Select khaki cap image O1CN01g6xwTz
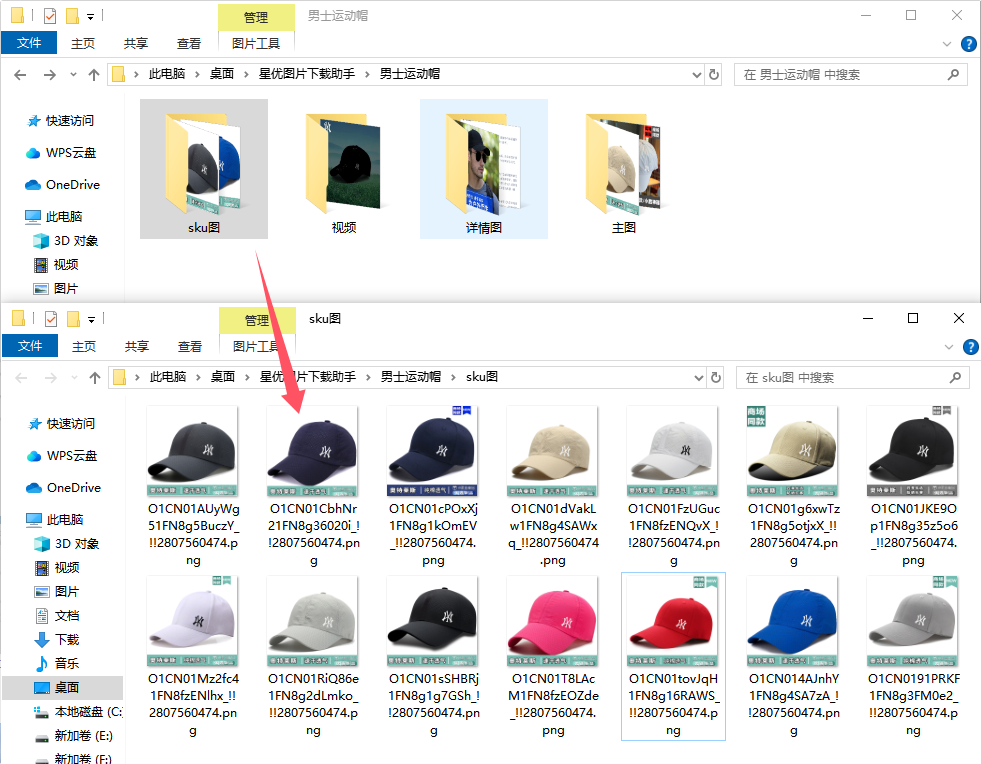The width and height of the screenshot is (981, 764). click(793, 486)
